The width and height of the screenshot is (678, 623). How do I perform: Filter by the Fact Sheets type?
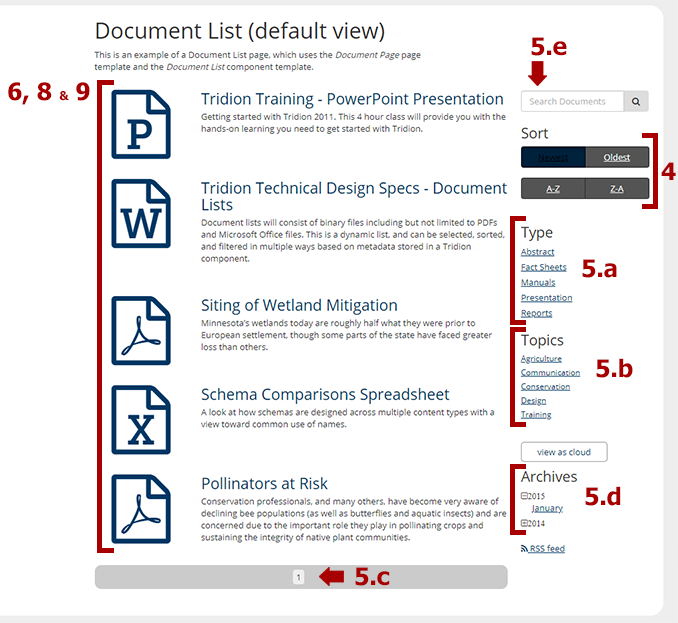(x=543, y=267)
